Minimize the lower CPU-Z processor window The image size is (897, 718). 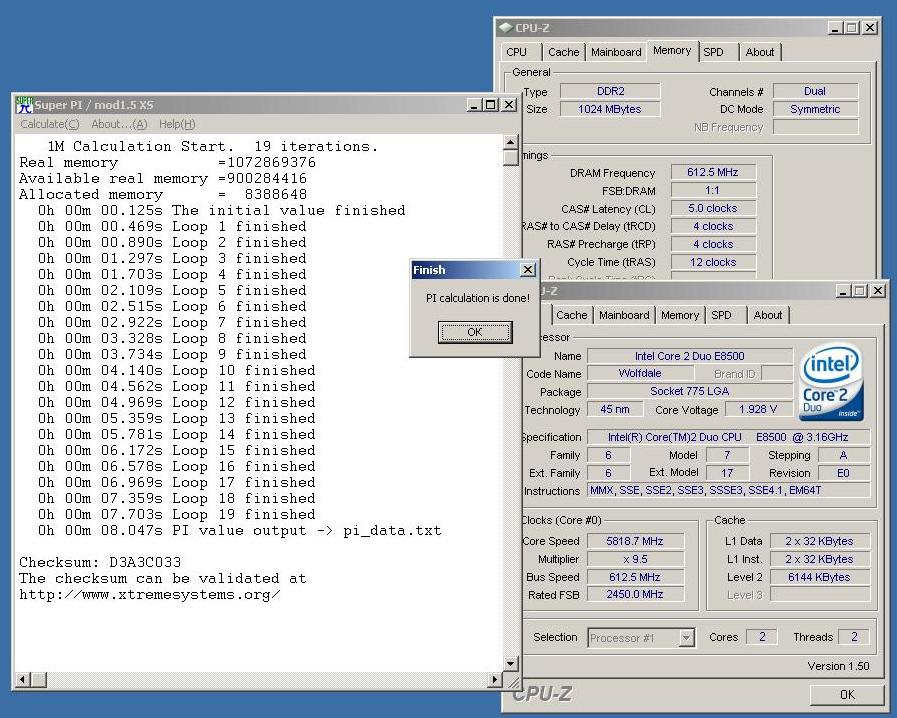843,291
